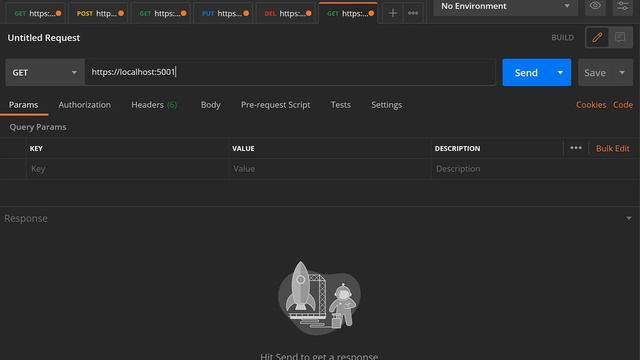Click the Description input cell
The image size is (640, 360).
pos(535,169)
